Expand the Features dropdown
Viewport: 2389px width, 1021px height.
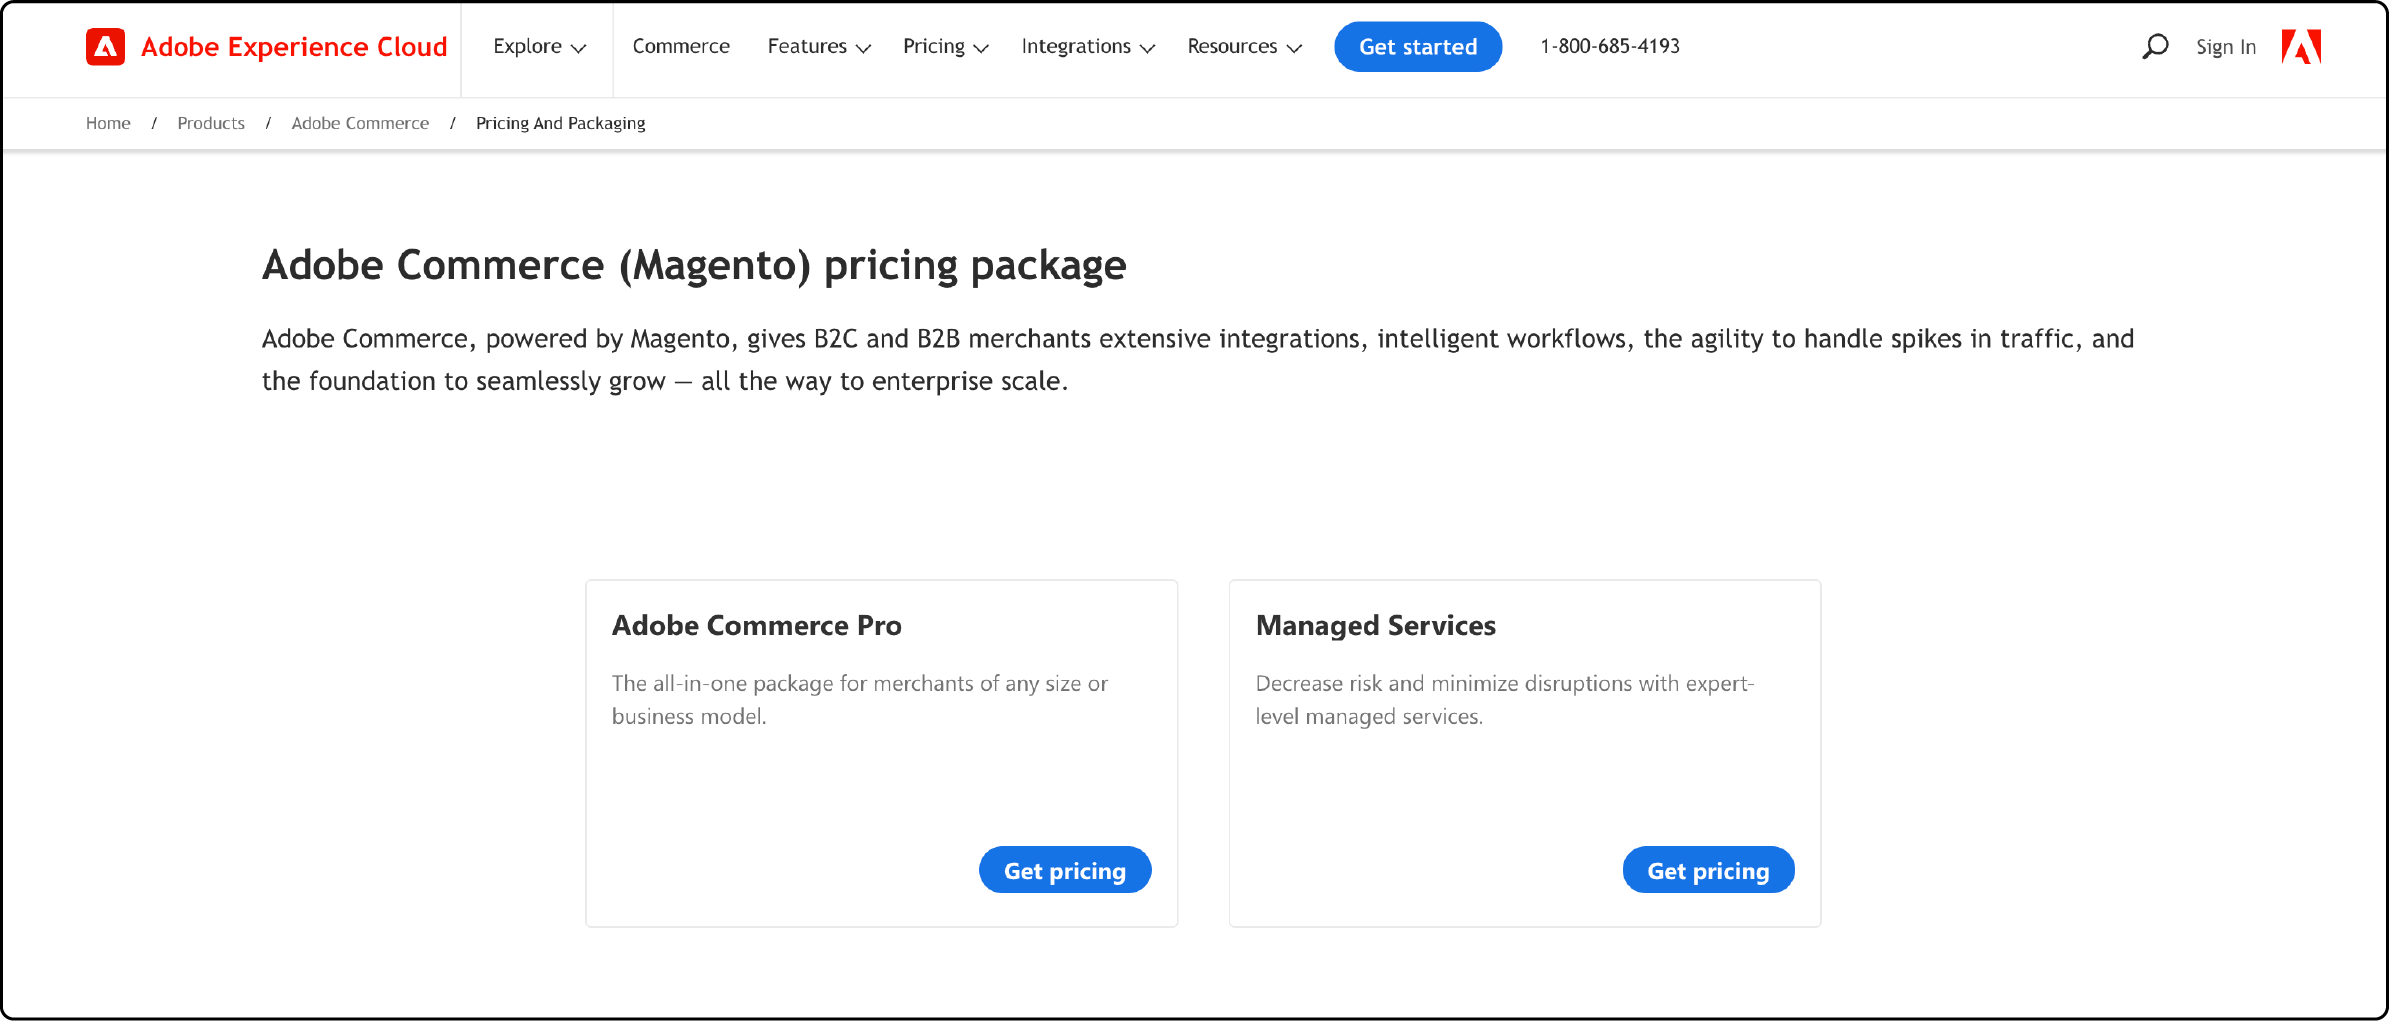[819, 47]
